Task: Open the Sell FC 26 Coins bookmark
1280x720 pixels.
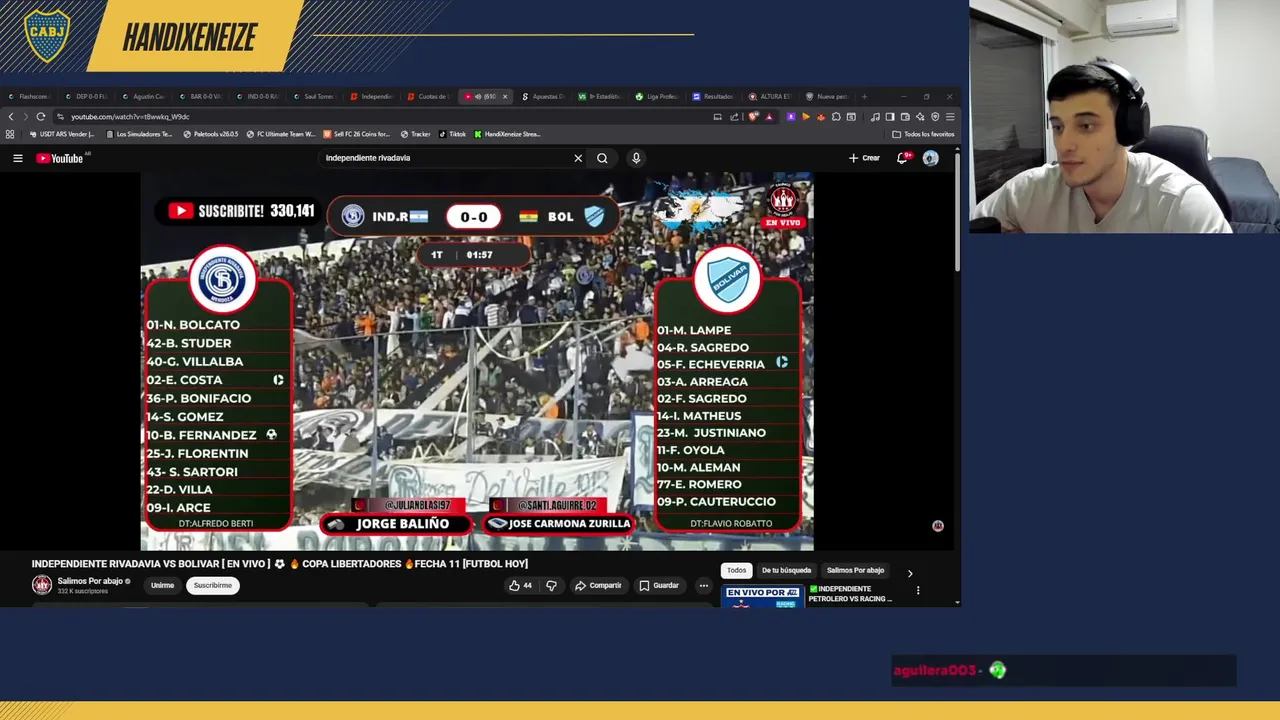Action: pos(357,134)
